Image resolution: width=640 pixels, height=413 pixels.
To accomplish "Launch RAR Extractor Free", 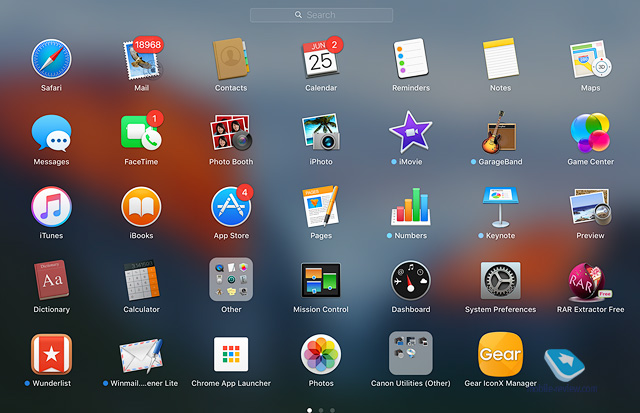I will (590, 281).
